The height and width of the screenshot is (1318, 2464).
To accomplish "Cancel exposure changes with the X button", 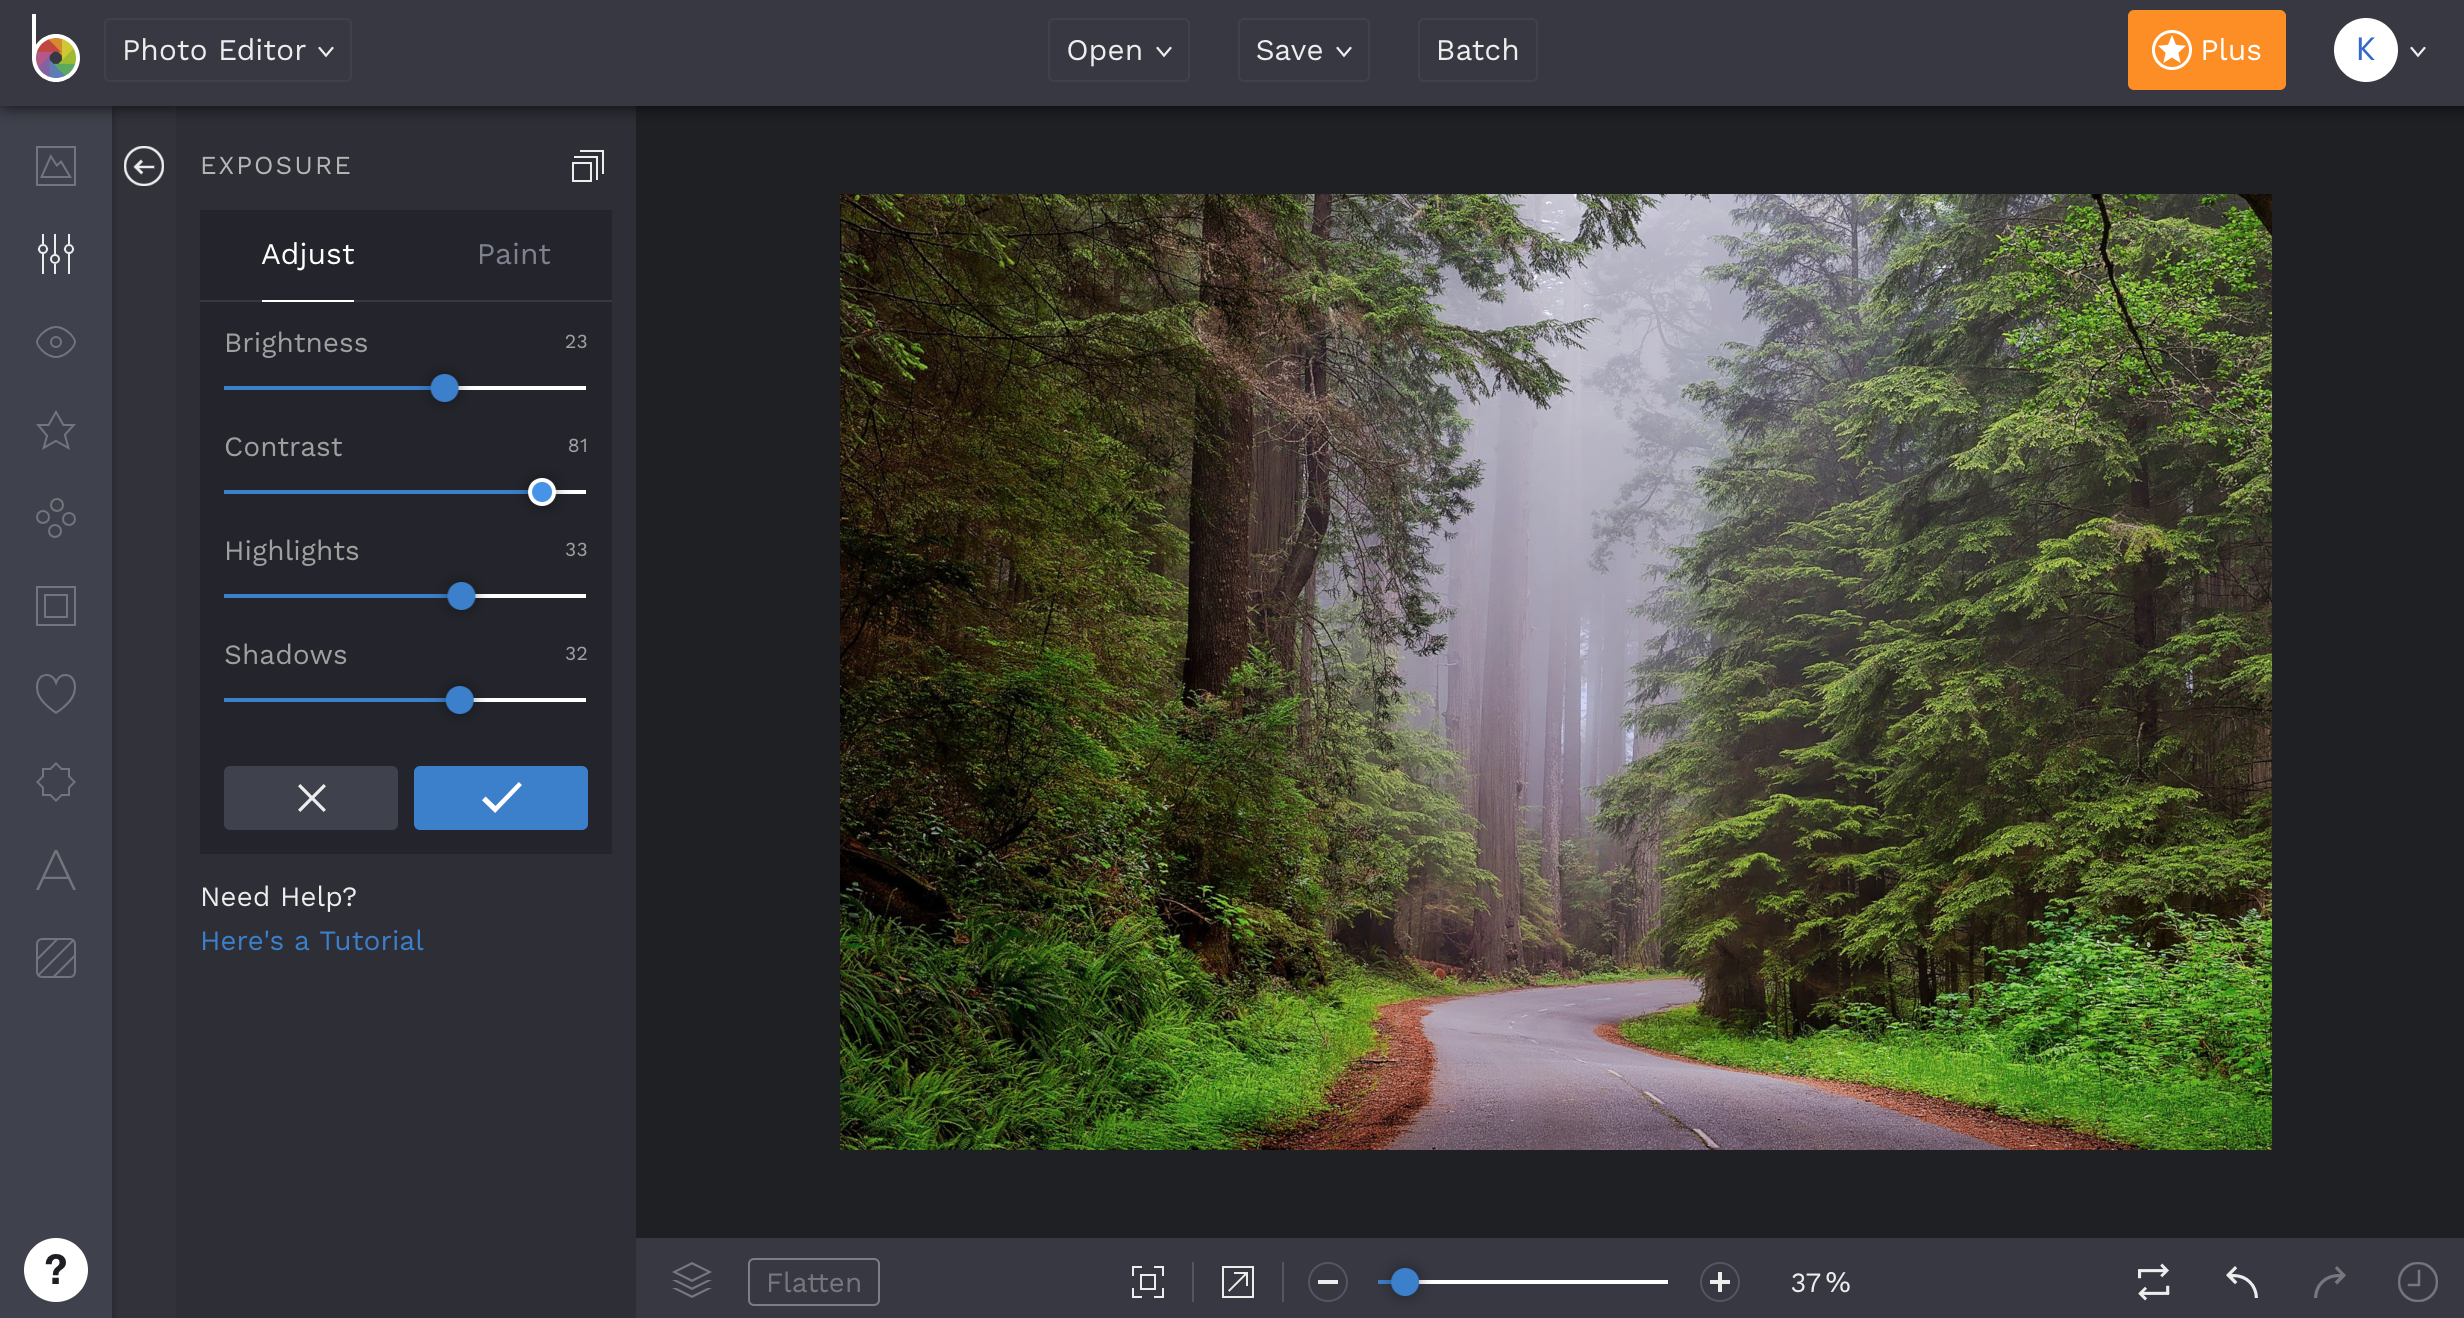I will point(311,798).
